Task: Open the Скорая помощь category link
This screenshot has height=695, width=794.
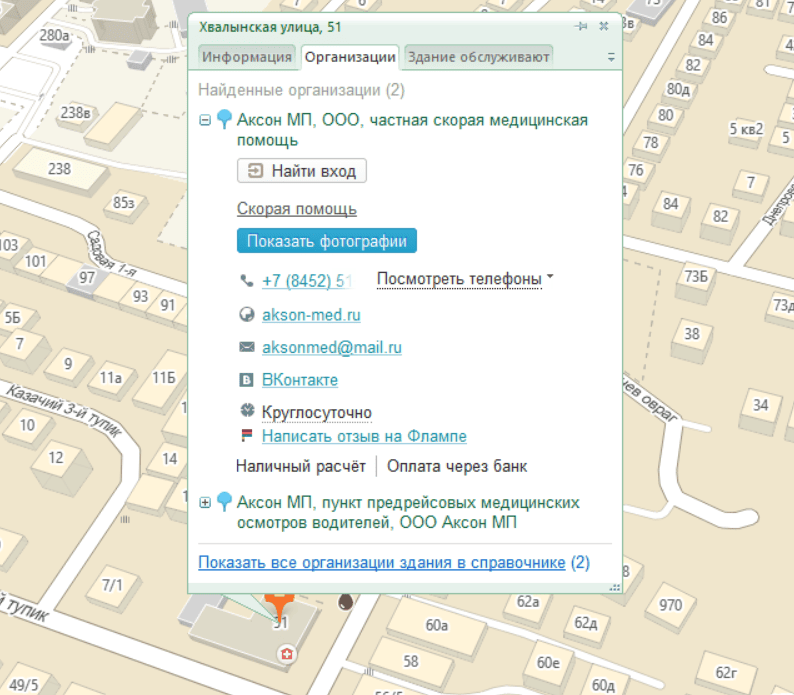Action: (x=297, y=209)
